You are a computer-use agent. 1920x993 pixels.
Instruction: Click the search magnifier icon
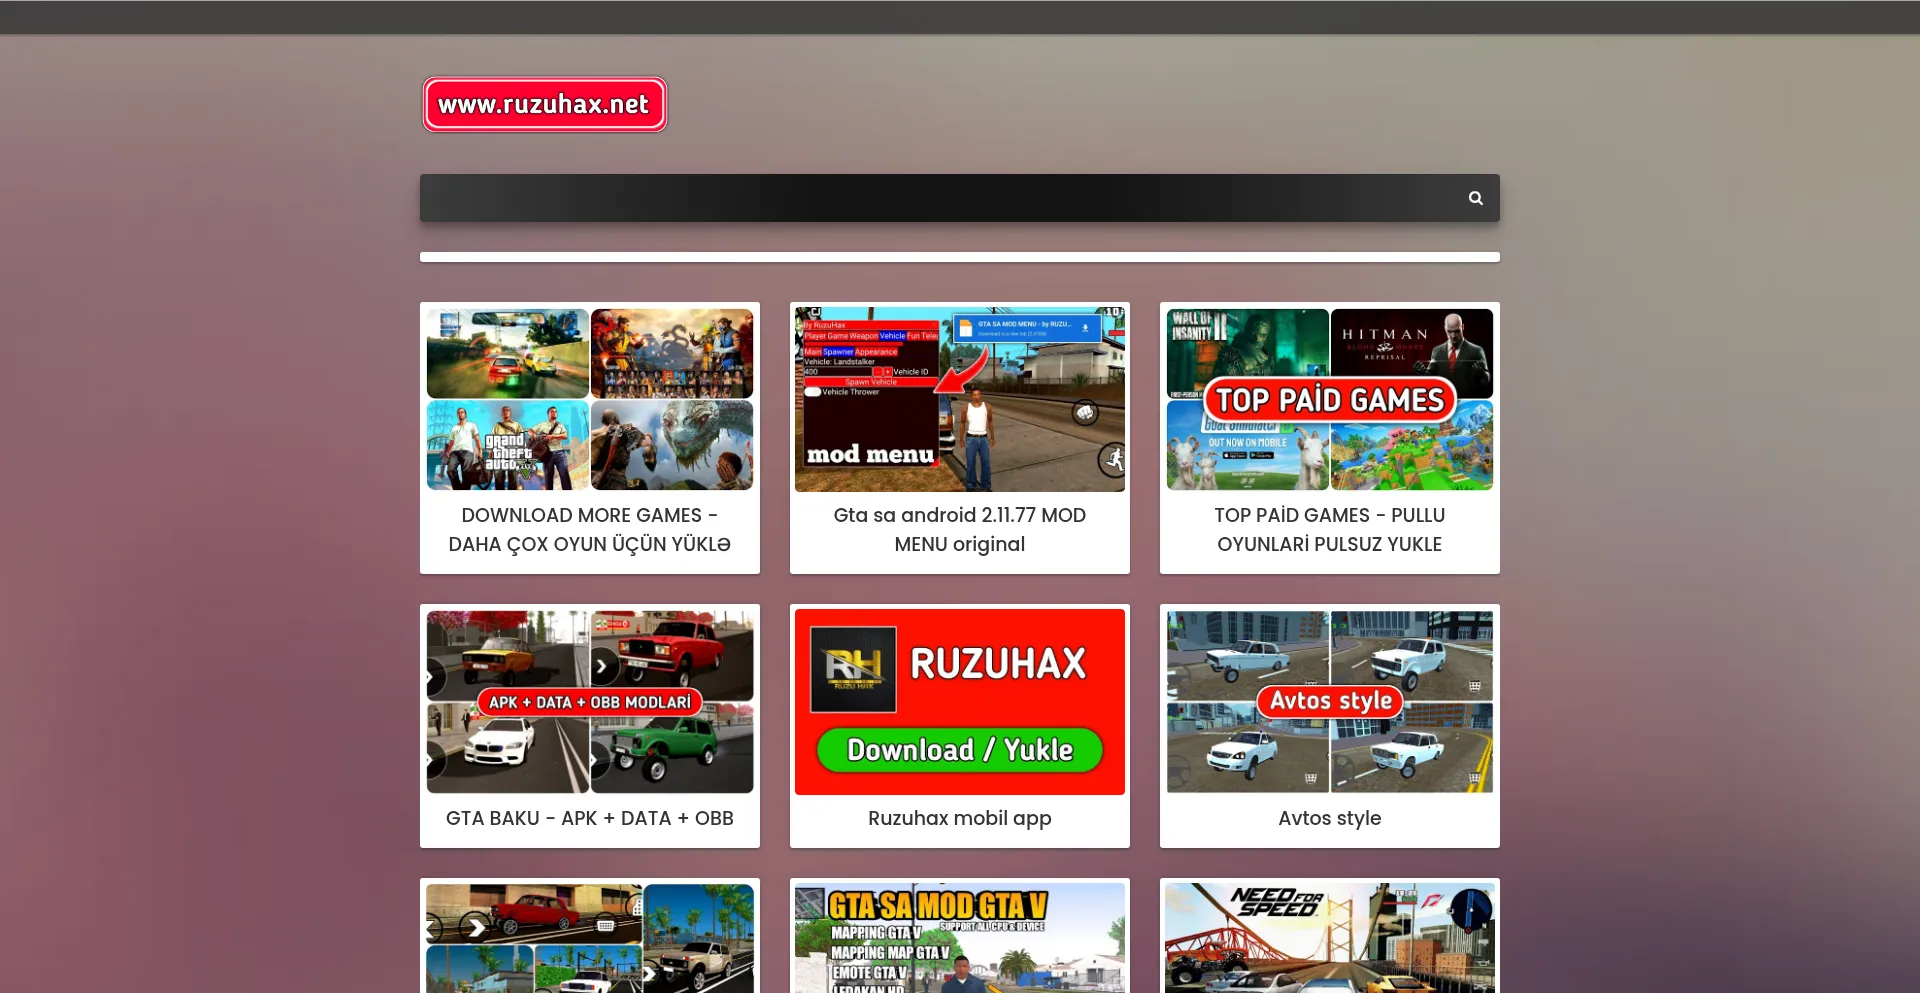coord(1475,198)
